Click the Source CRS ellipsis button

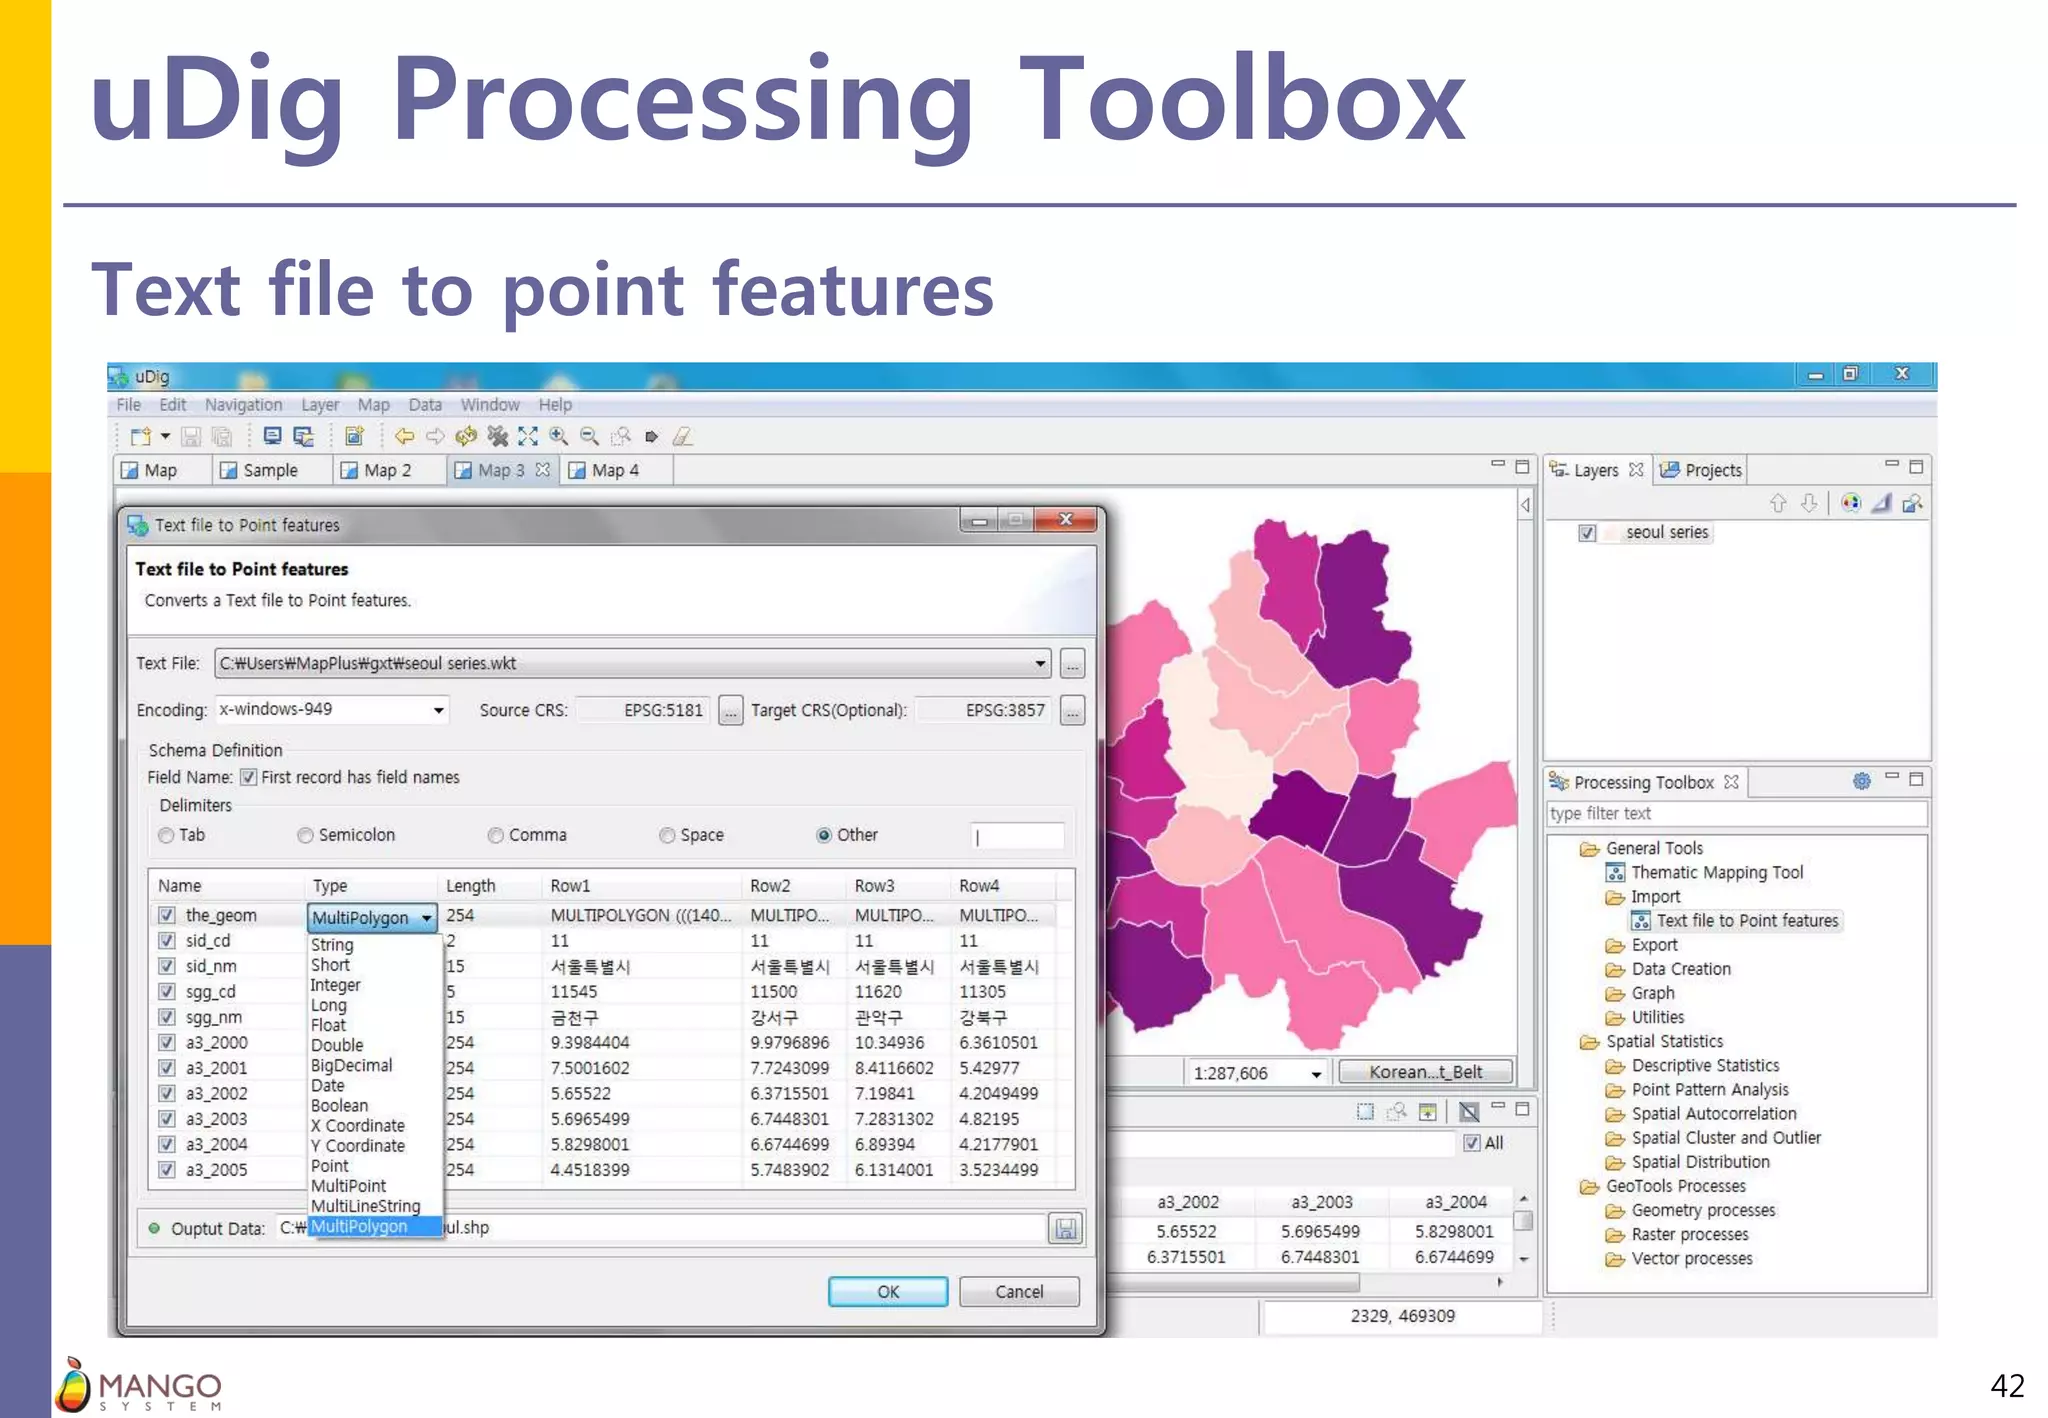pyautogui.click(x=731, y=711)
